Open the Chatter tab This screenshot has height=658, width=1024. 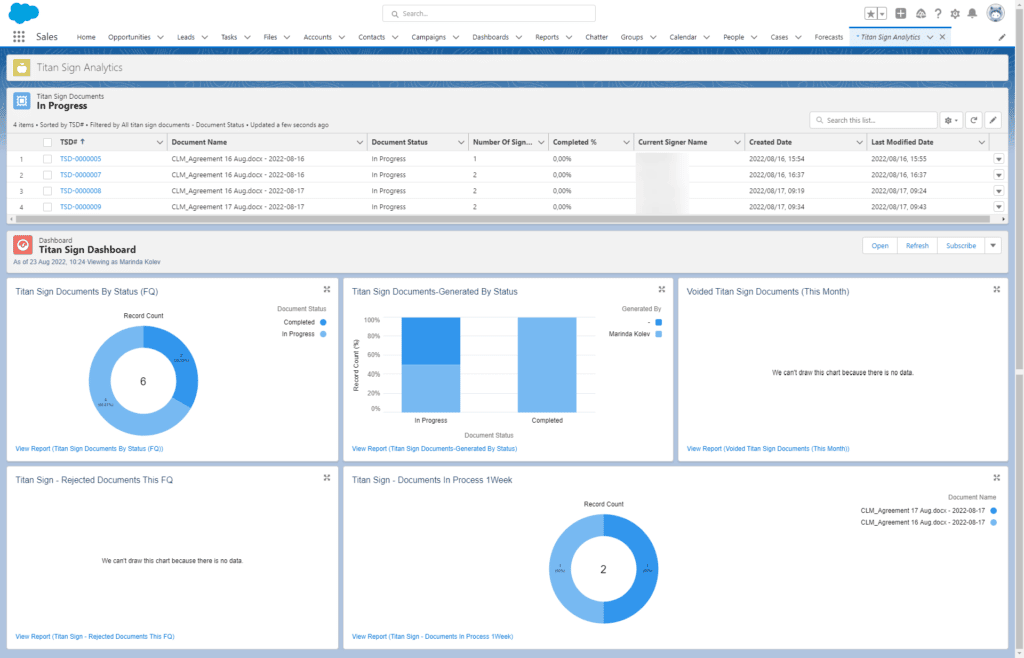pyautogui.click(x=596, y=37)
